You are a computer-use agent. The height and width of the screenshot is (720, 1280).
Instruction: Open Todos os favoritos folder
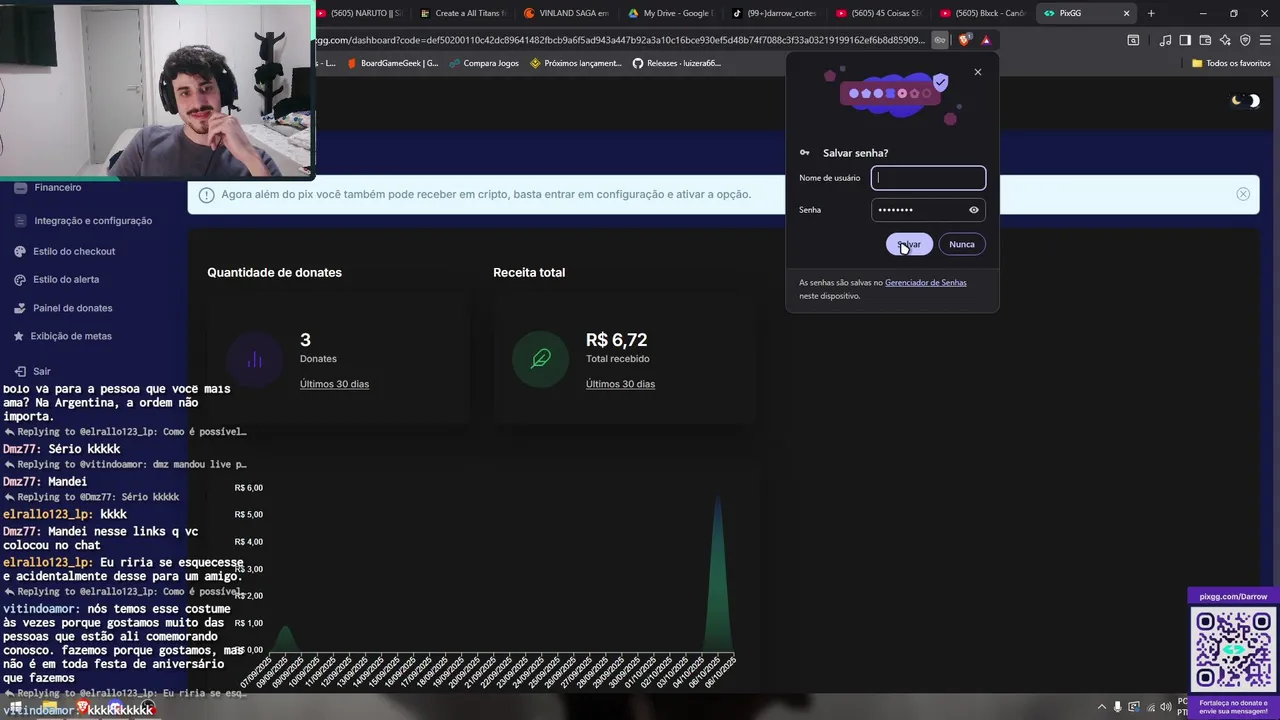click(x=1231, y=63)
